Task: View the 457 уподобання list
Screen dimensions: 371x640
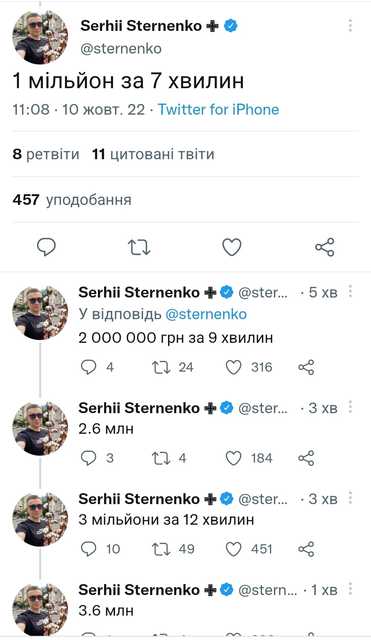Action: [x=72, y=200]
